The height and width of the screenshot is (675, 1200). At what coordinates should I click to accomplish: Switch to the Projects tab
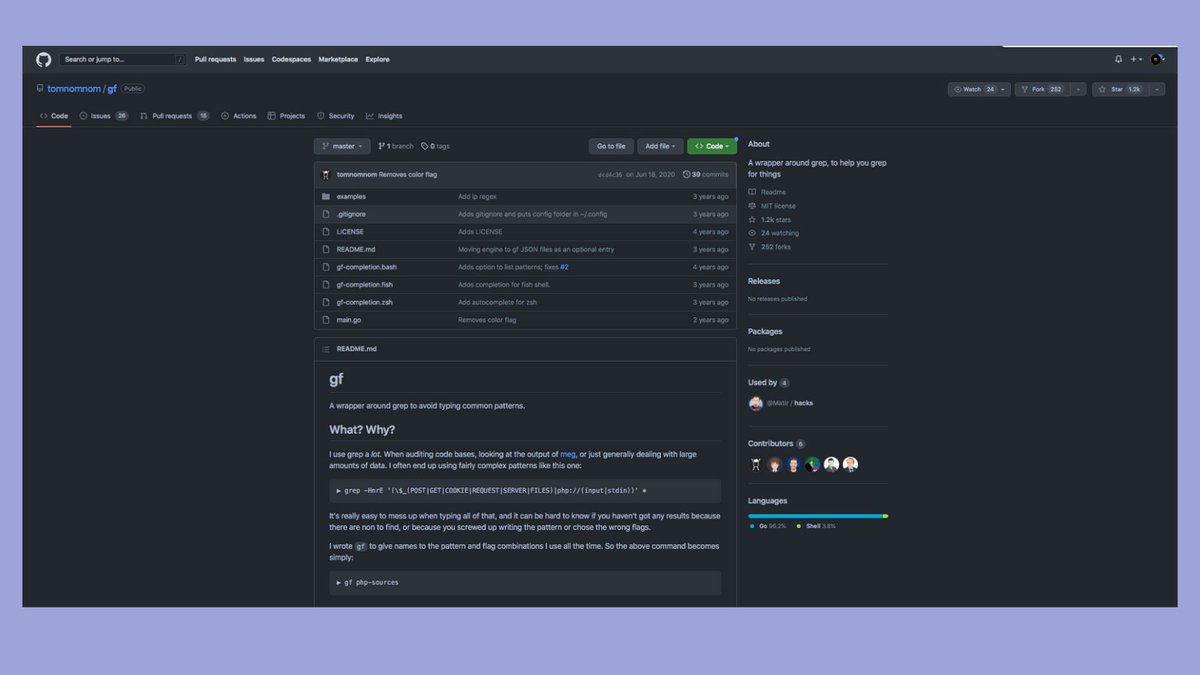click(x=286, y=116)
